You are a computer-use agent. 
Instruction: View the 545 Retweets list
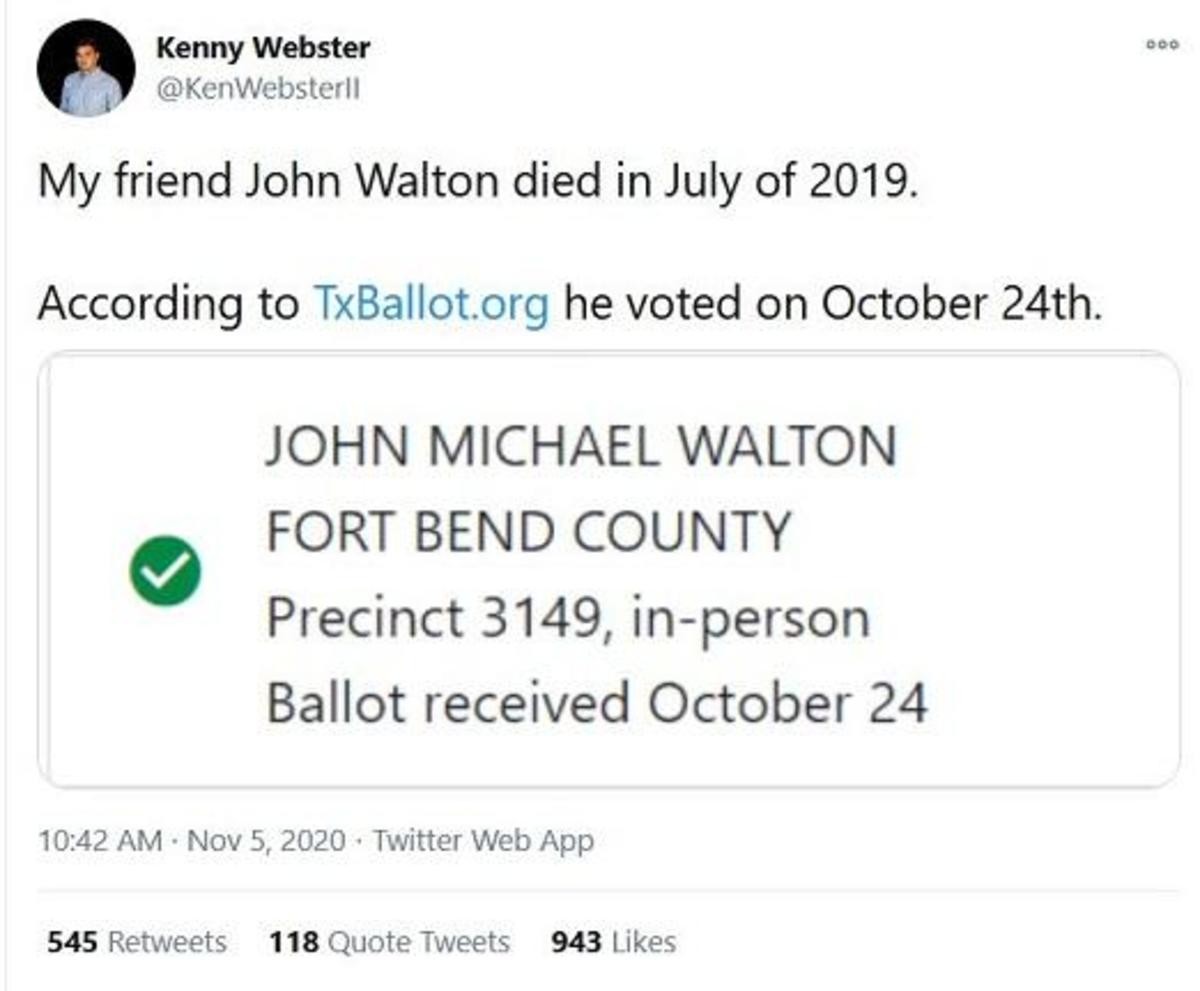137,941
